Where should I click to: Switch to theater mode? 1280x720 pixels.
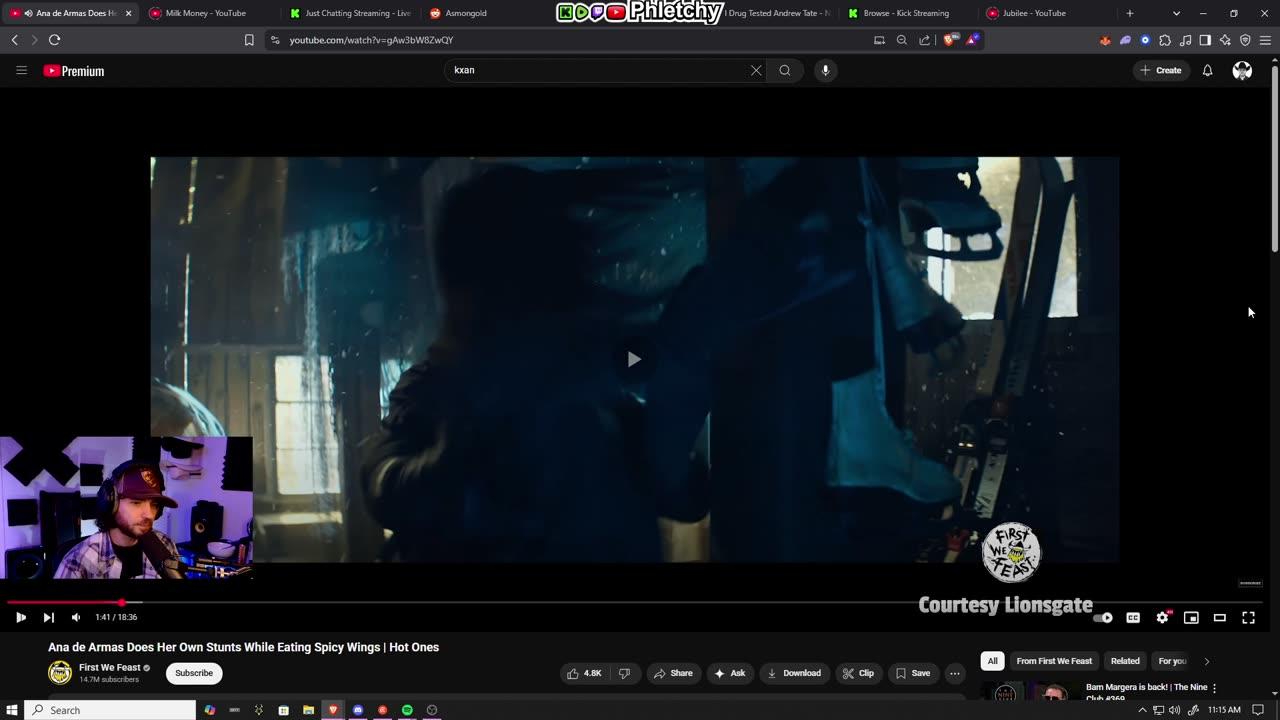[1220, 618]
